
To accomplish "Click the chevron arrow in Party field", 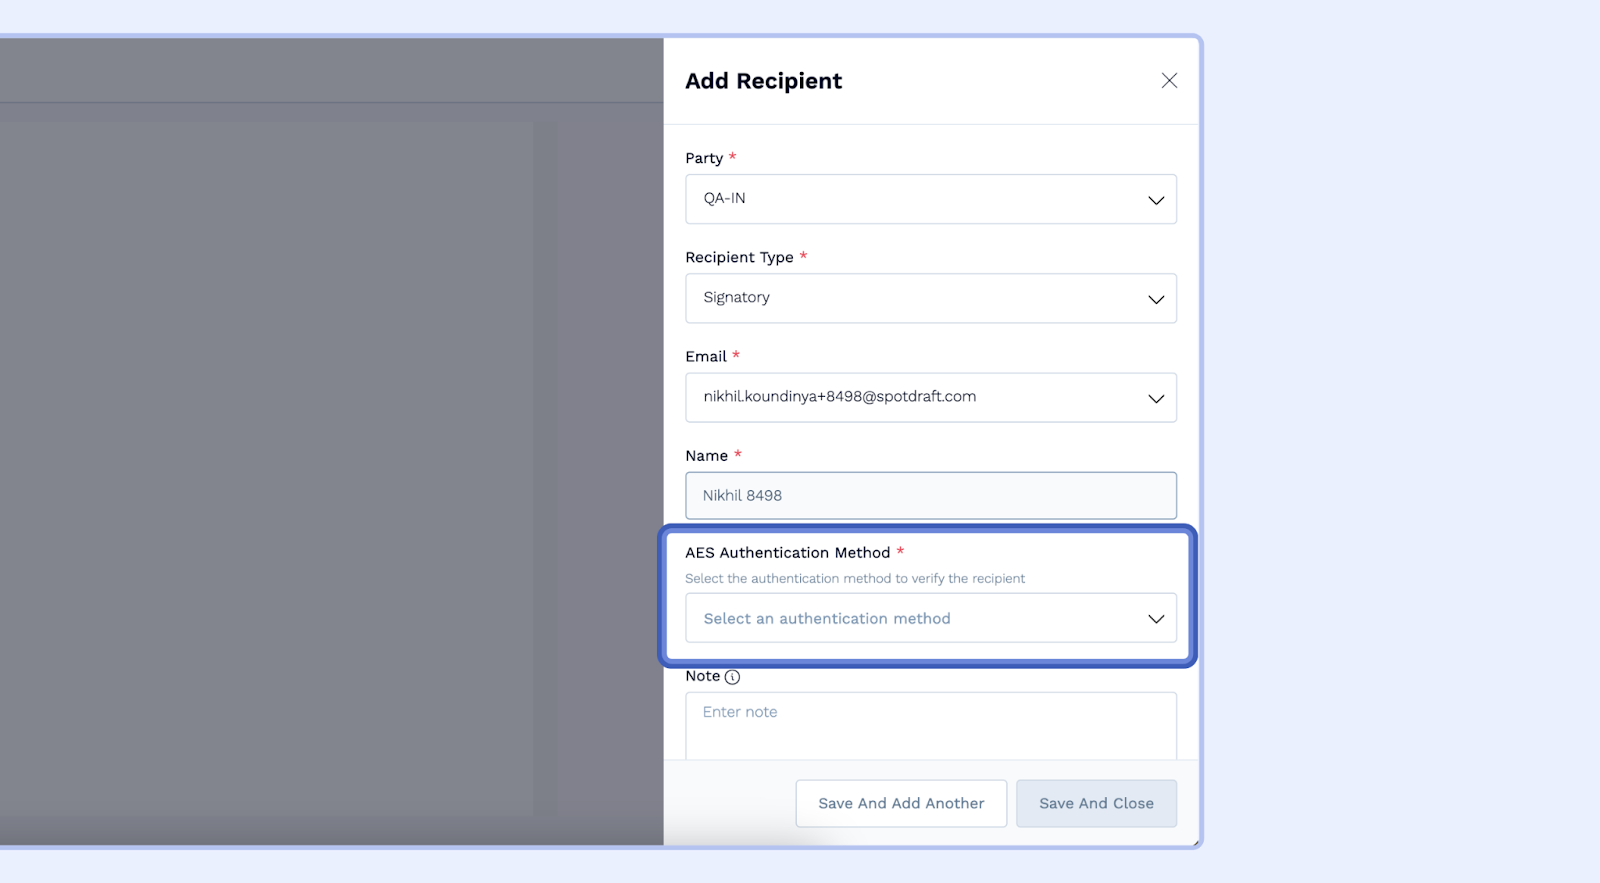I will (x=1156, y=200).
